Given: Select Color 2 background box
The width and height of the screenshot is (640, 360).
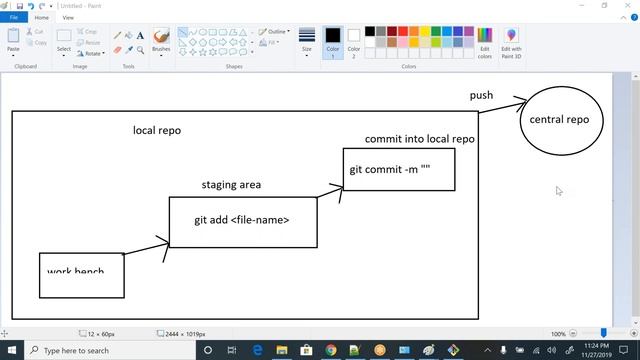Looking at the screenshot, I should pyautogui.click(x=353, y=43).
